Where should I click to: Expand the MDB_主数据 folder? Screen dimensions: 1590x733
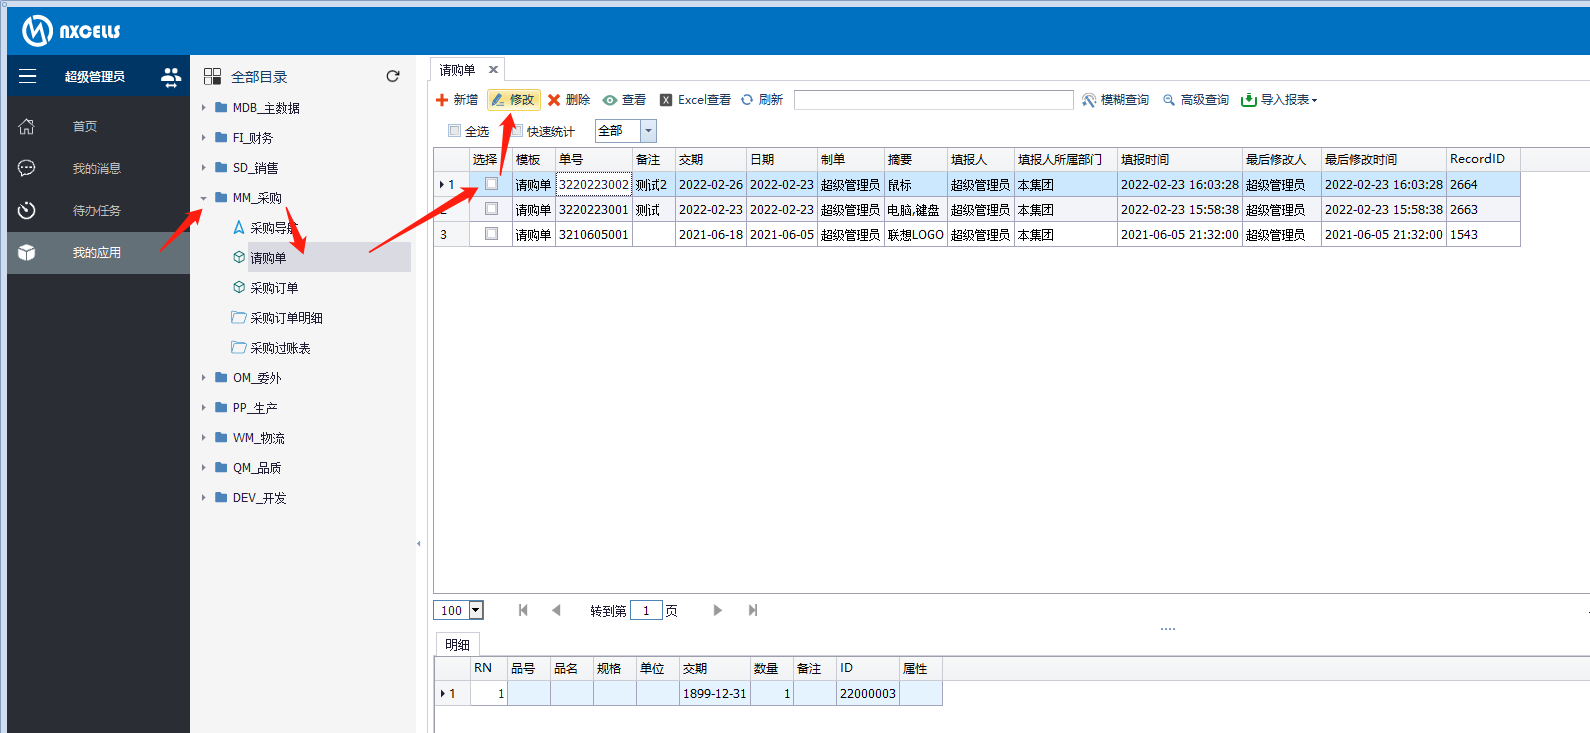(204, 108)
